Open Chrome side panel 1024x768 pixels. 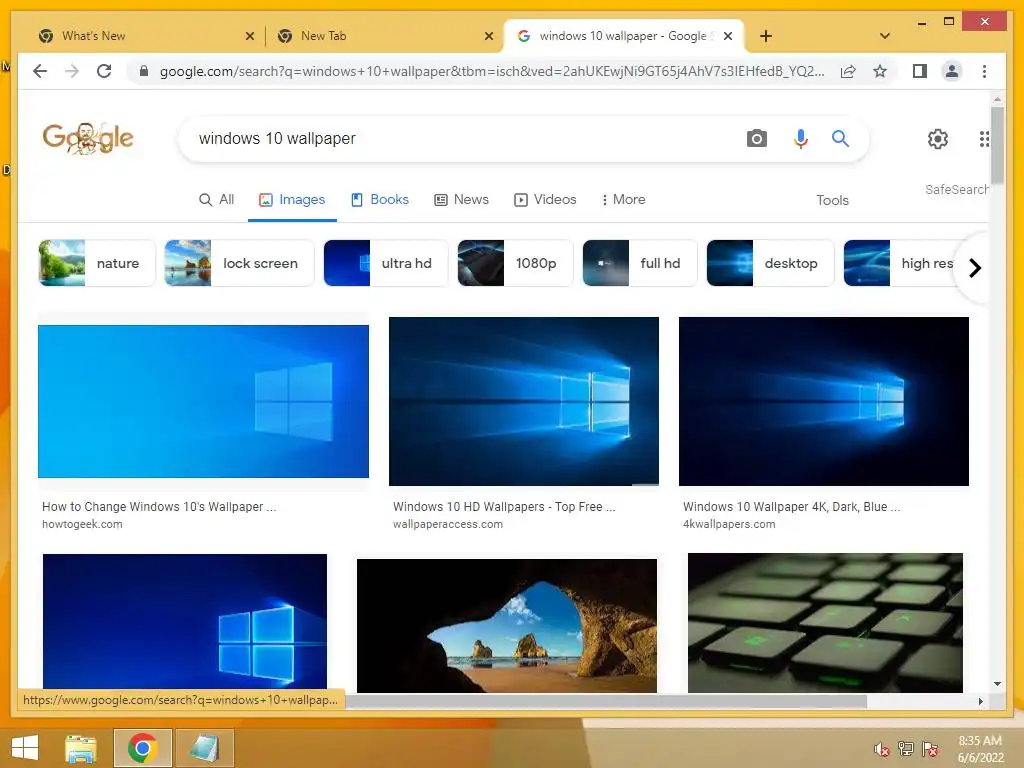point(920,71)
